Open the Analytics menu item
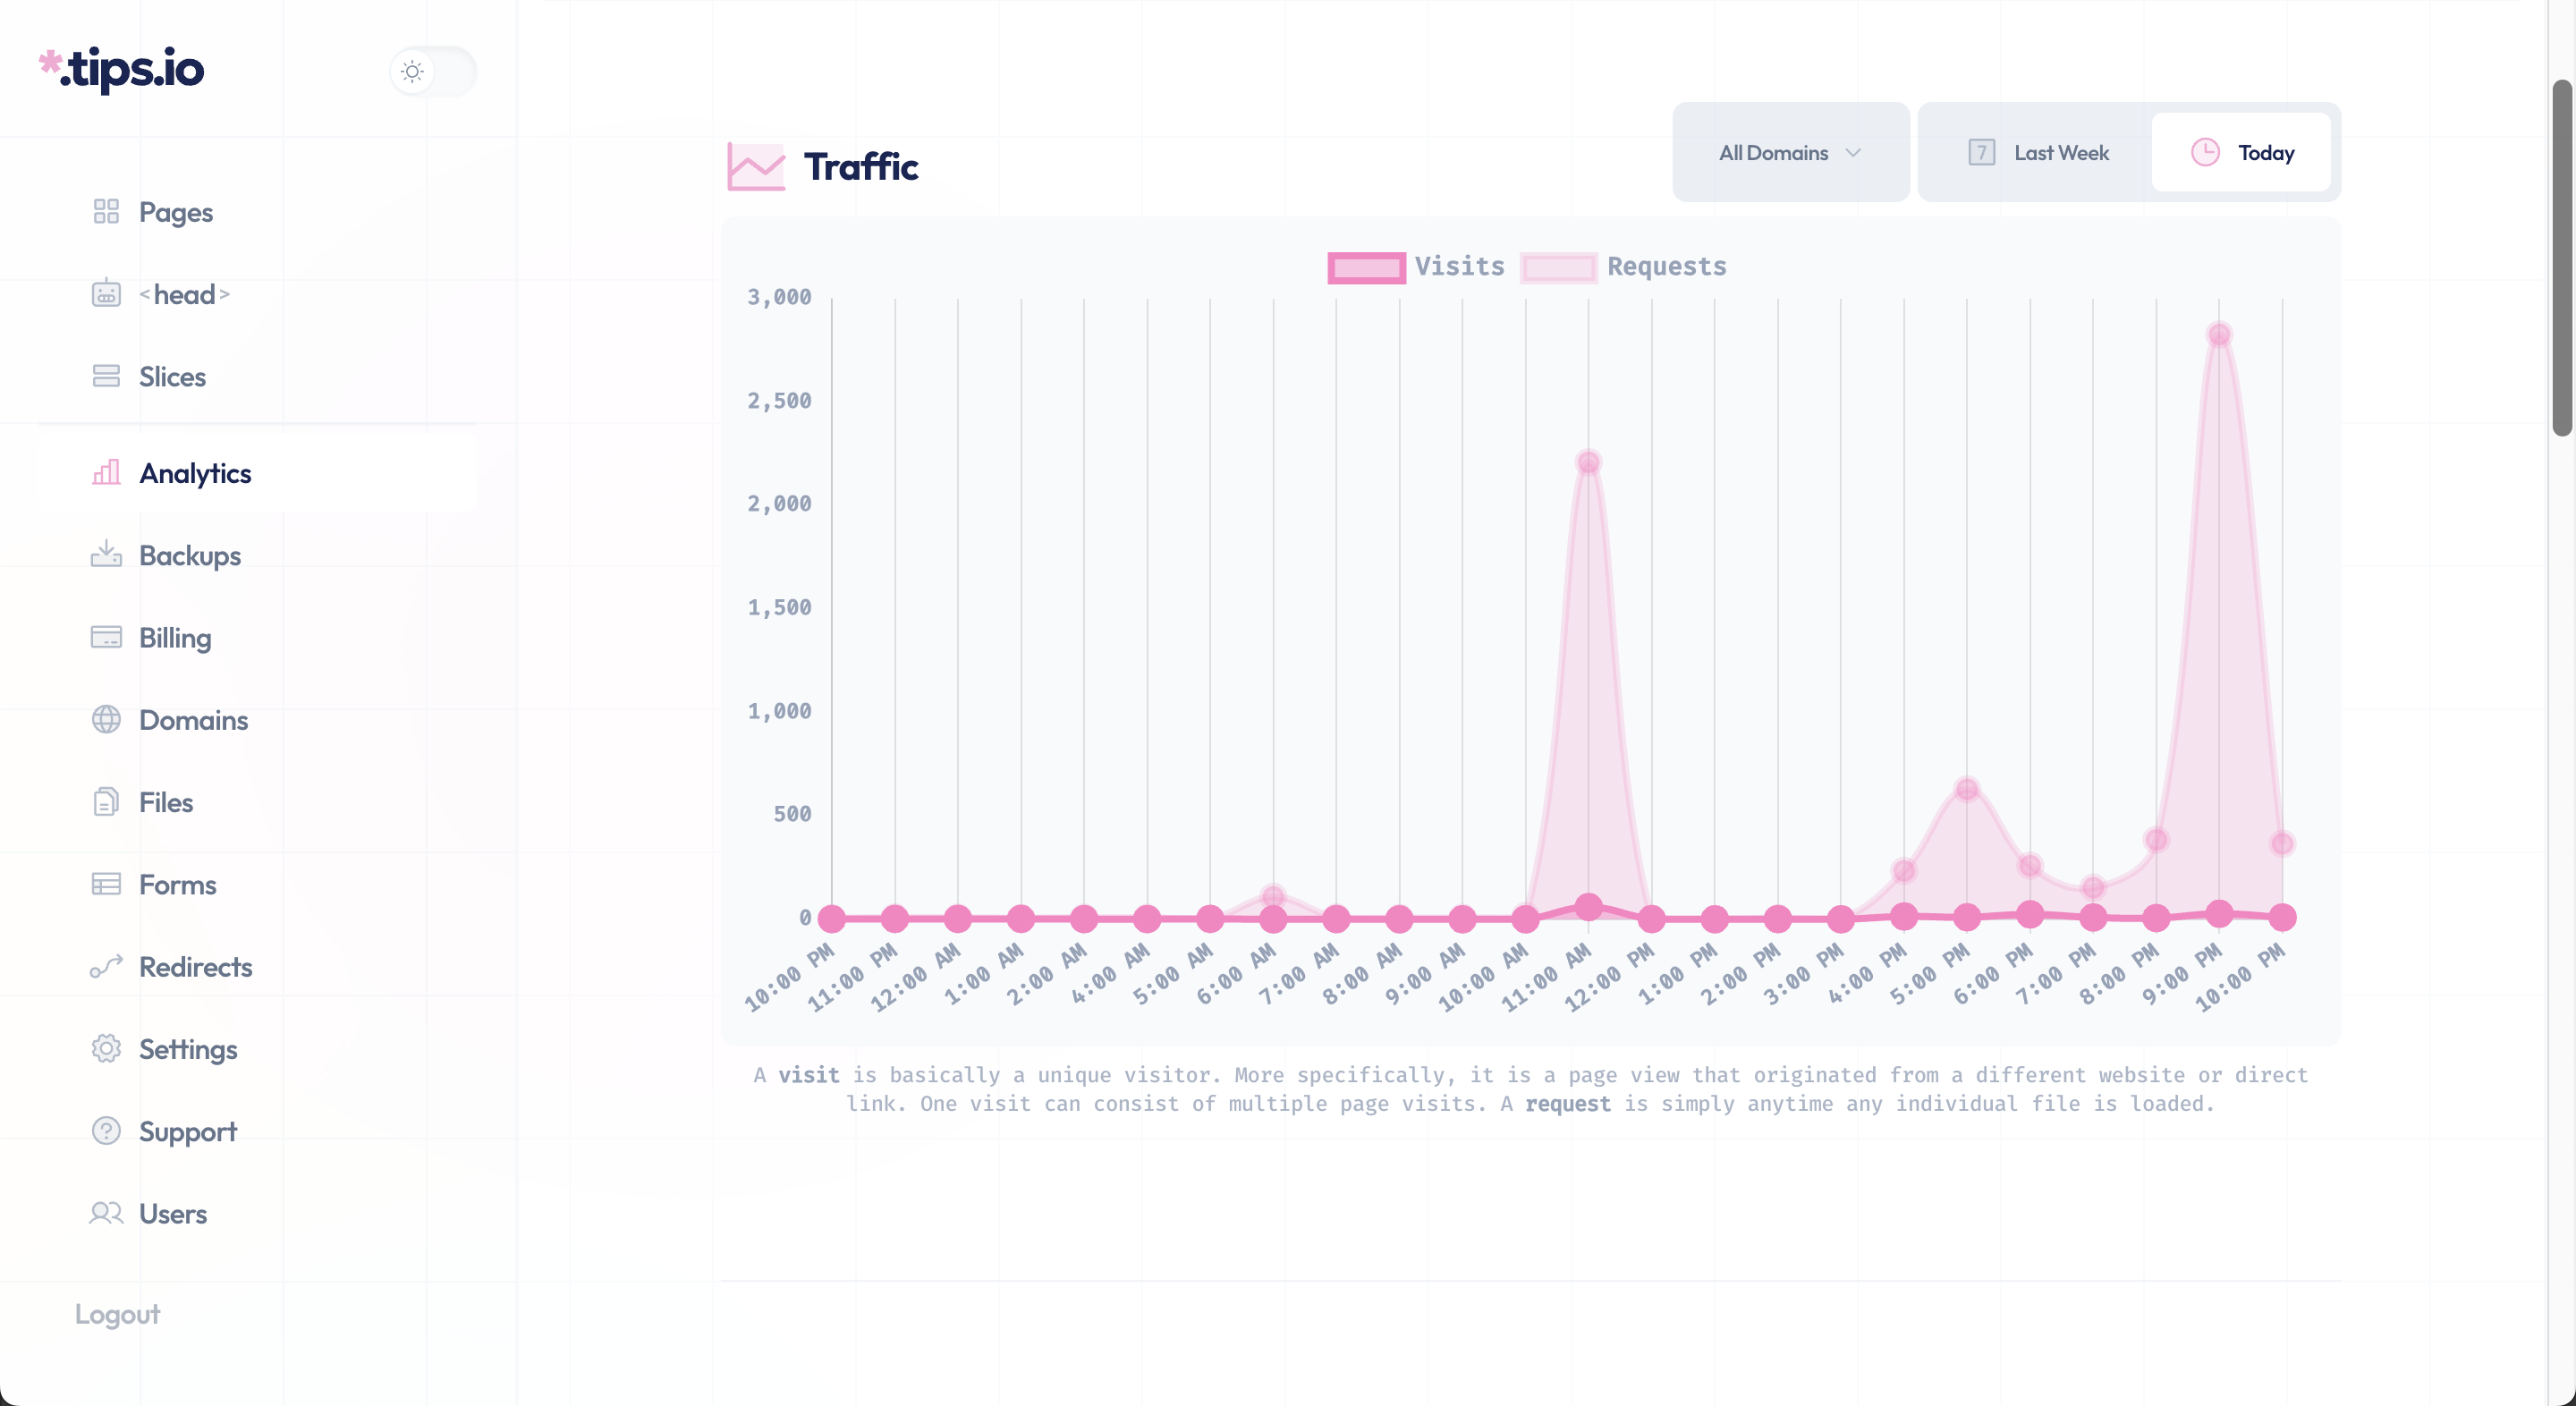2576x1406 pixels. 195,473
